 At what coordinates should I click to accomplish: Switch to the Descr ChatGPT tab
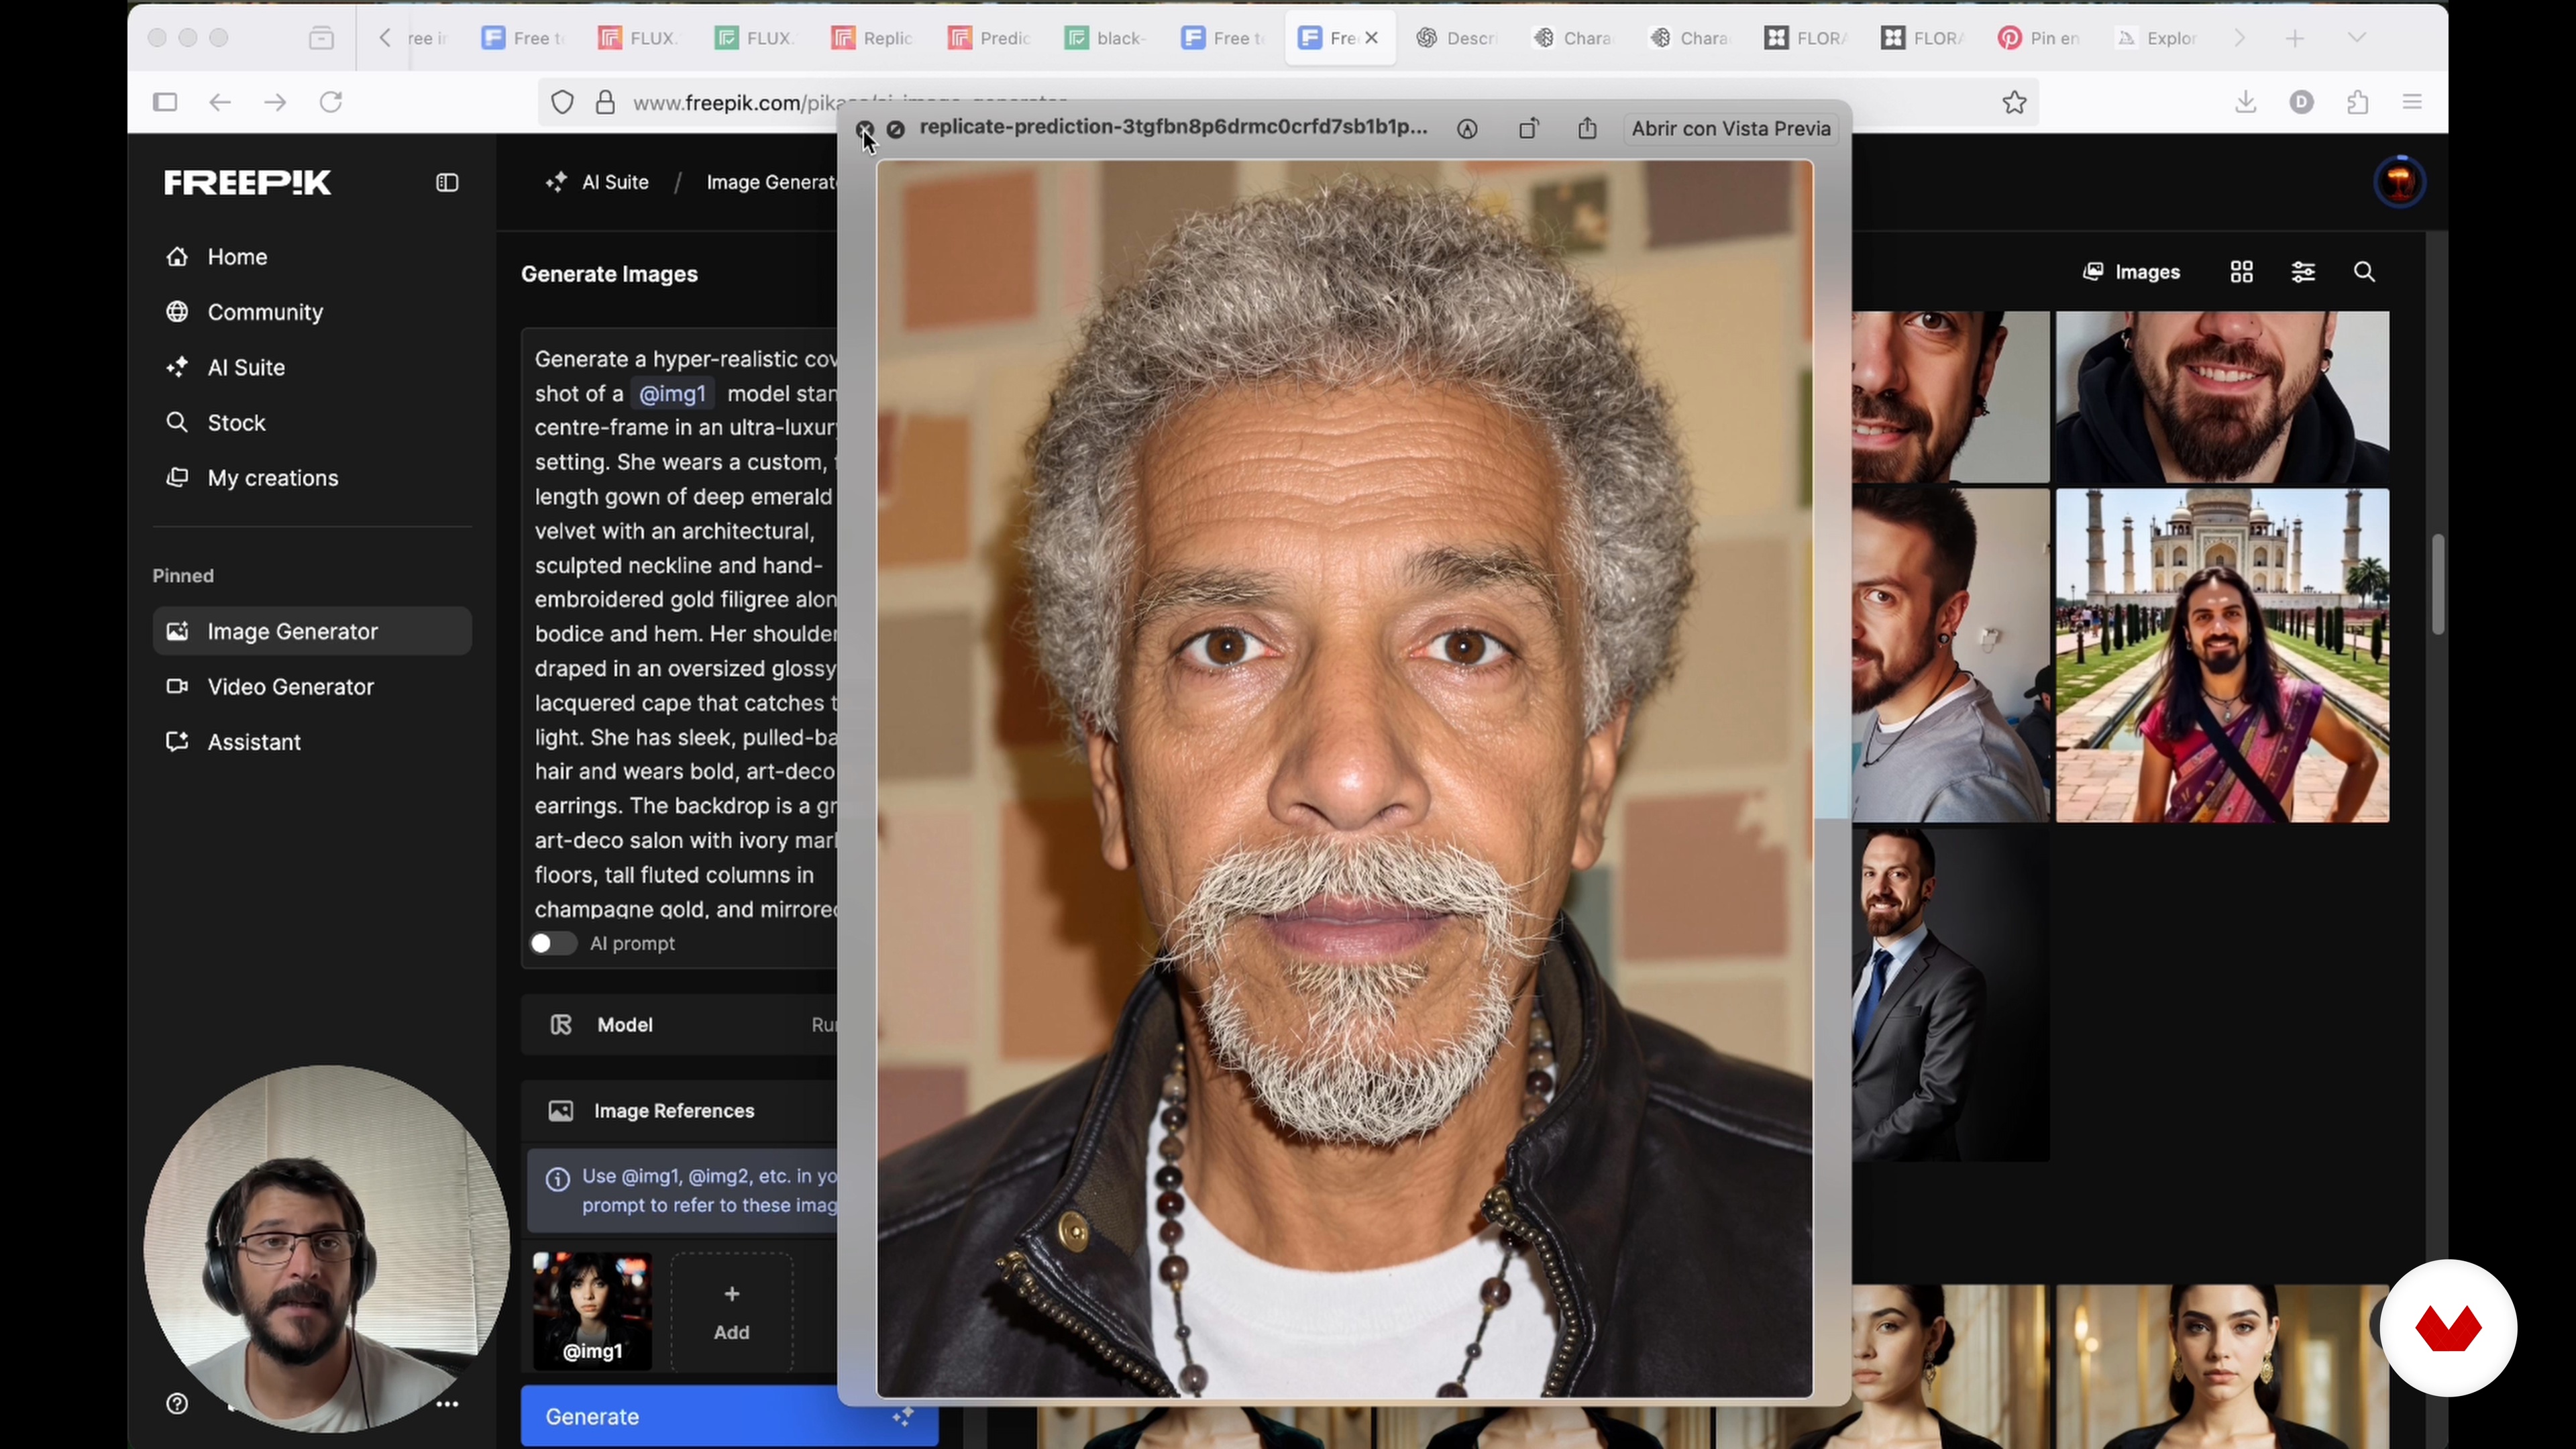point(1456,38)
